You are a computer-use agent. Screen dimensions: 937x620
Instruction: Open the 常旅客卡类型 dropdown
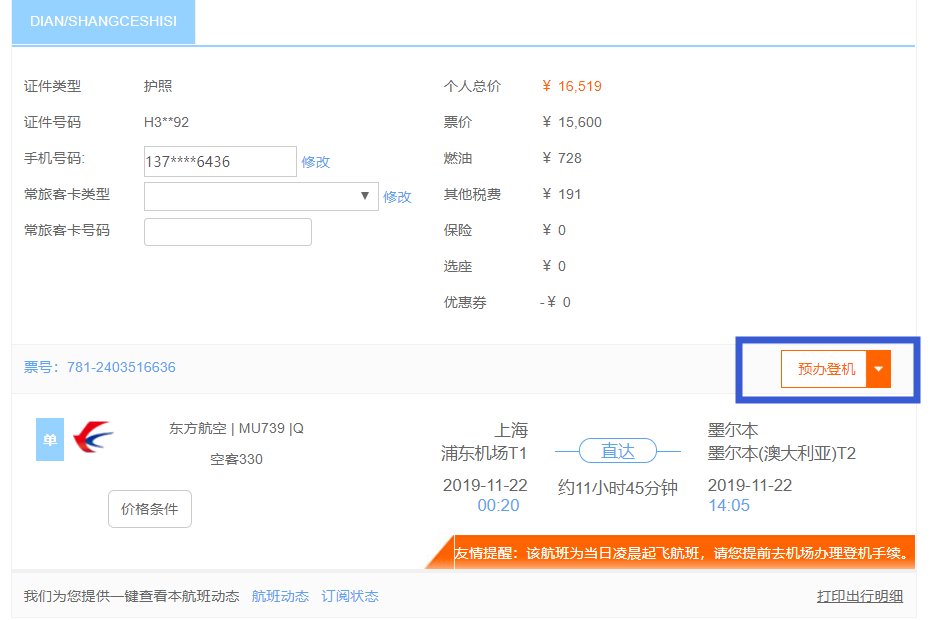(x=261, y=196)
